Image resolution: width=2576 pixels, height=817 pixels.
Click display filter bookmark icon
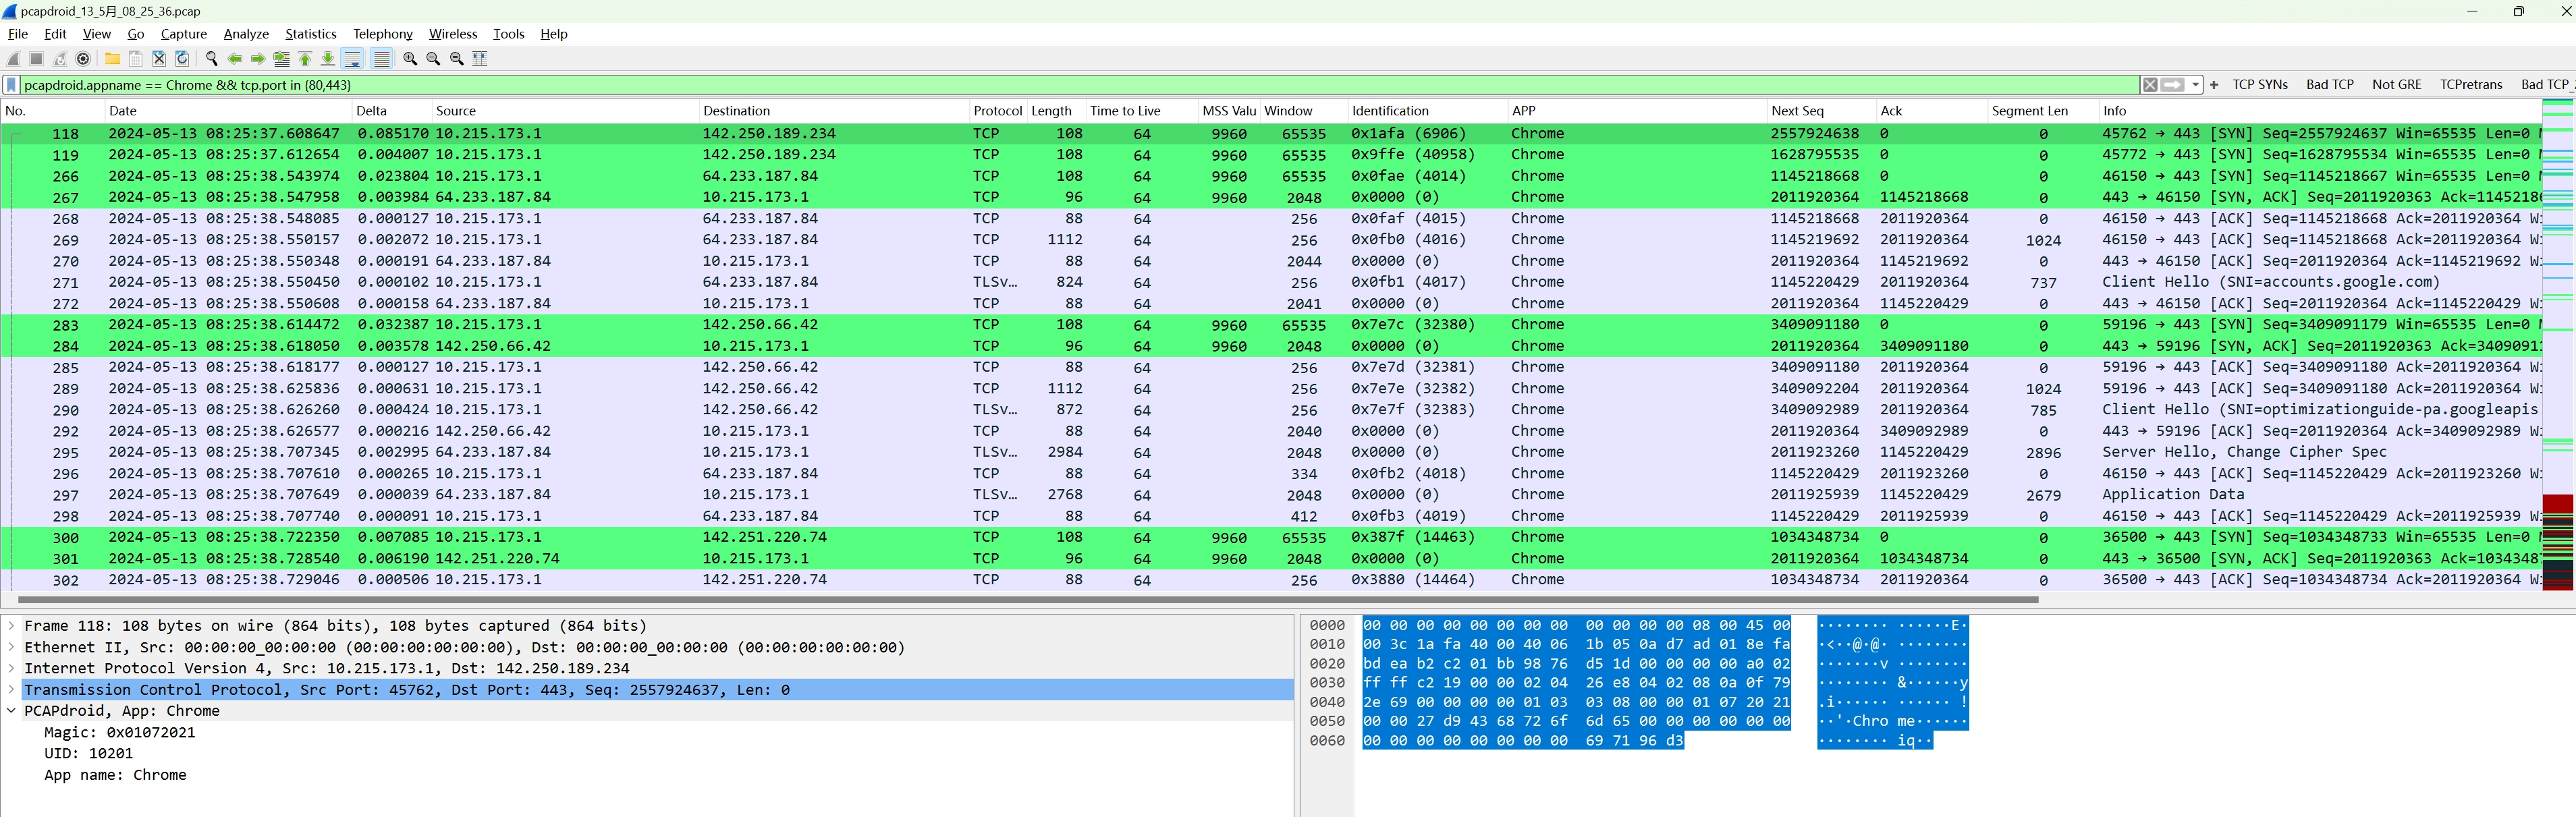[x=11, y=85]
